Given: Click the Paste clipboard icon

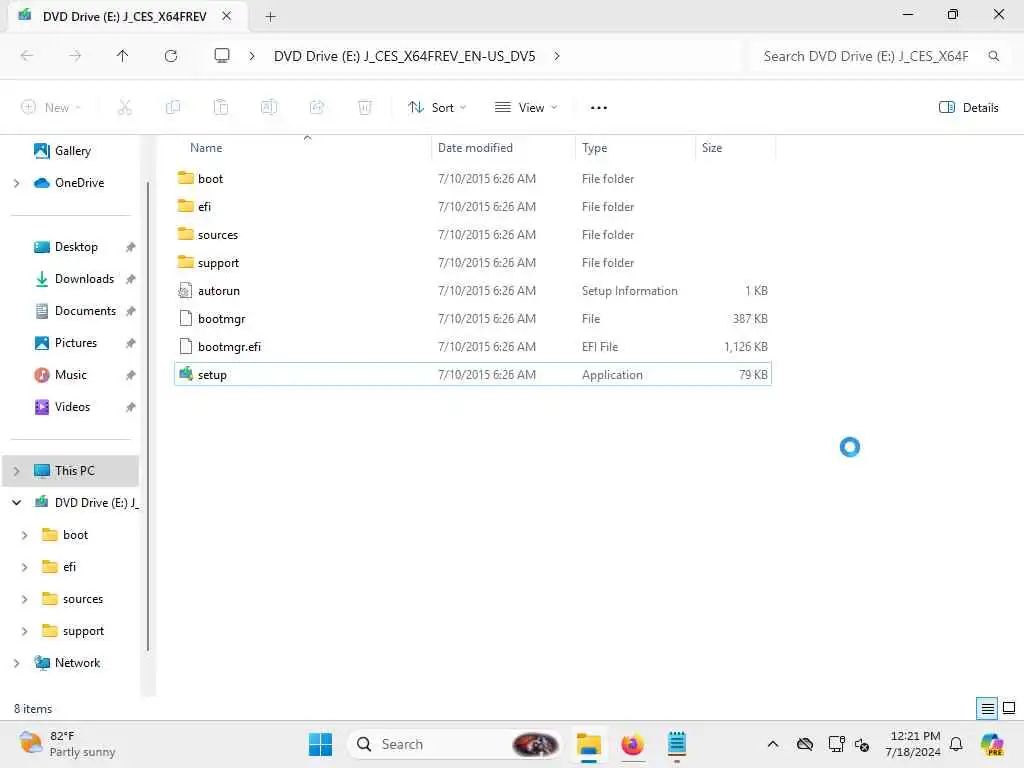Looking at the screenshot, I should [x=221, y=107].
